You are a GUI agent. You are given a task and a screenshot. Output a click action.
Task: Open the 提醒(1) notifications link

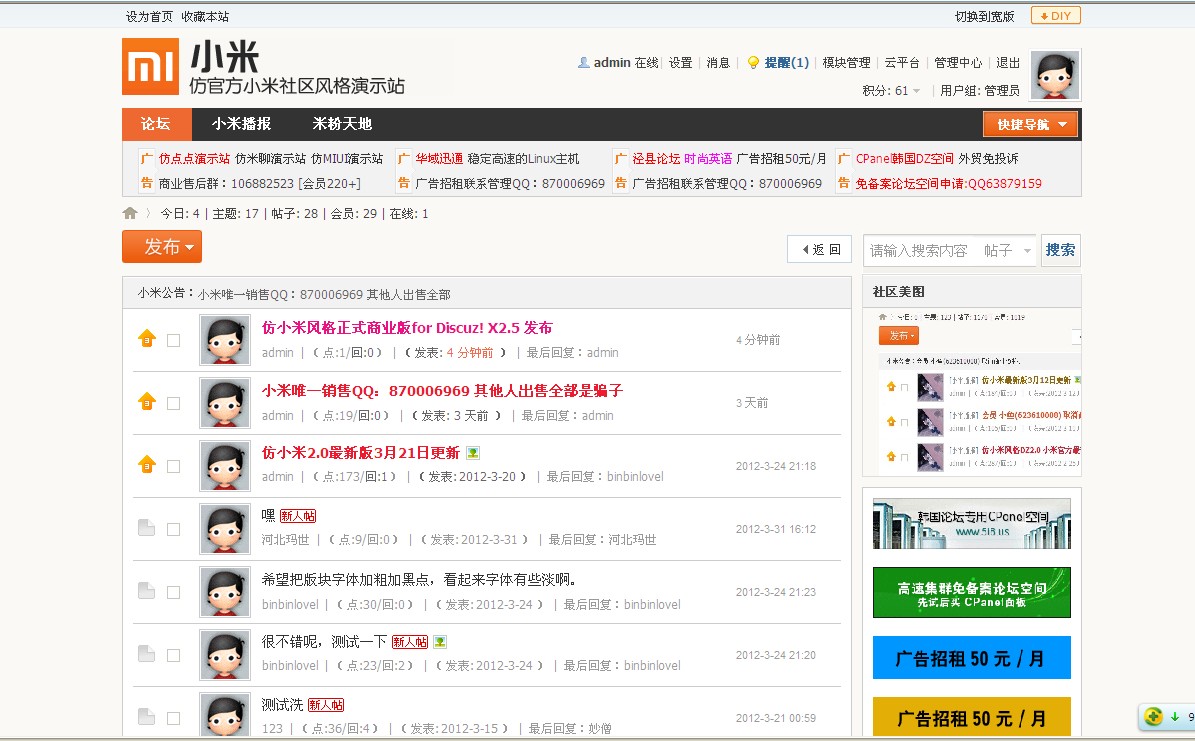coord(787,63)
